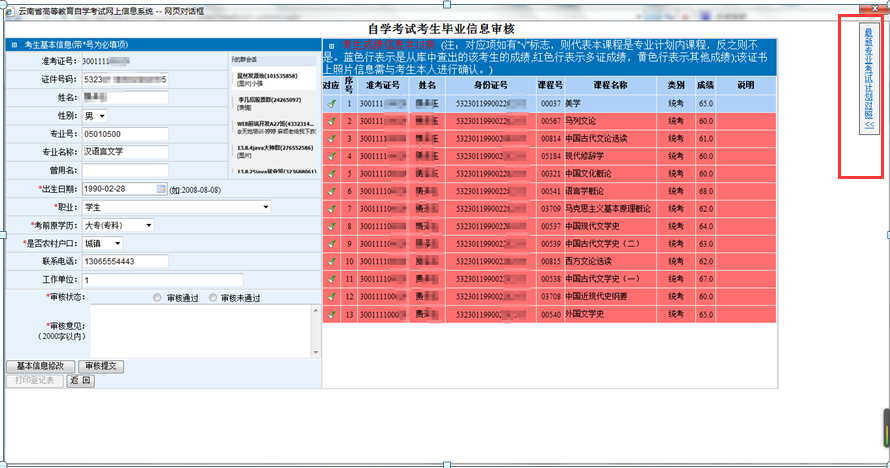Click the green checkmark in the 现代修辞学 row

(331, 156)
